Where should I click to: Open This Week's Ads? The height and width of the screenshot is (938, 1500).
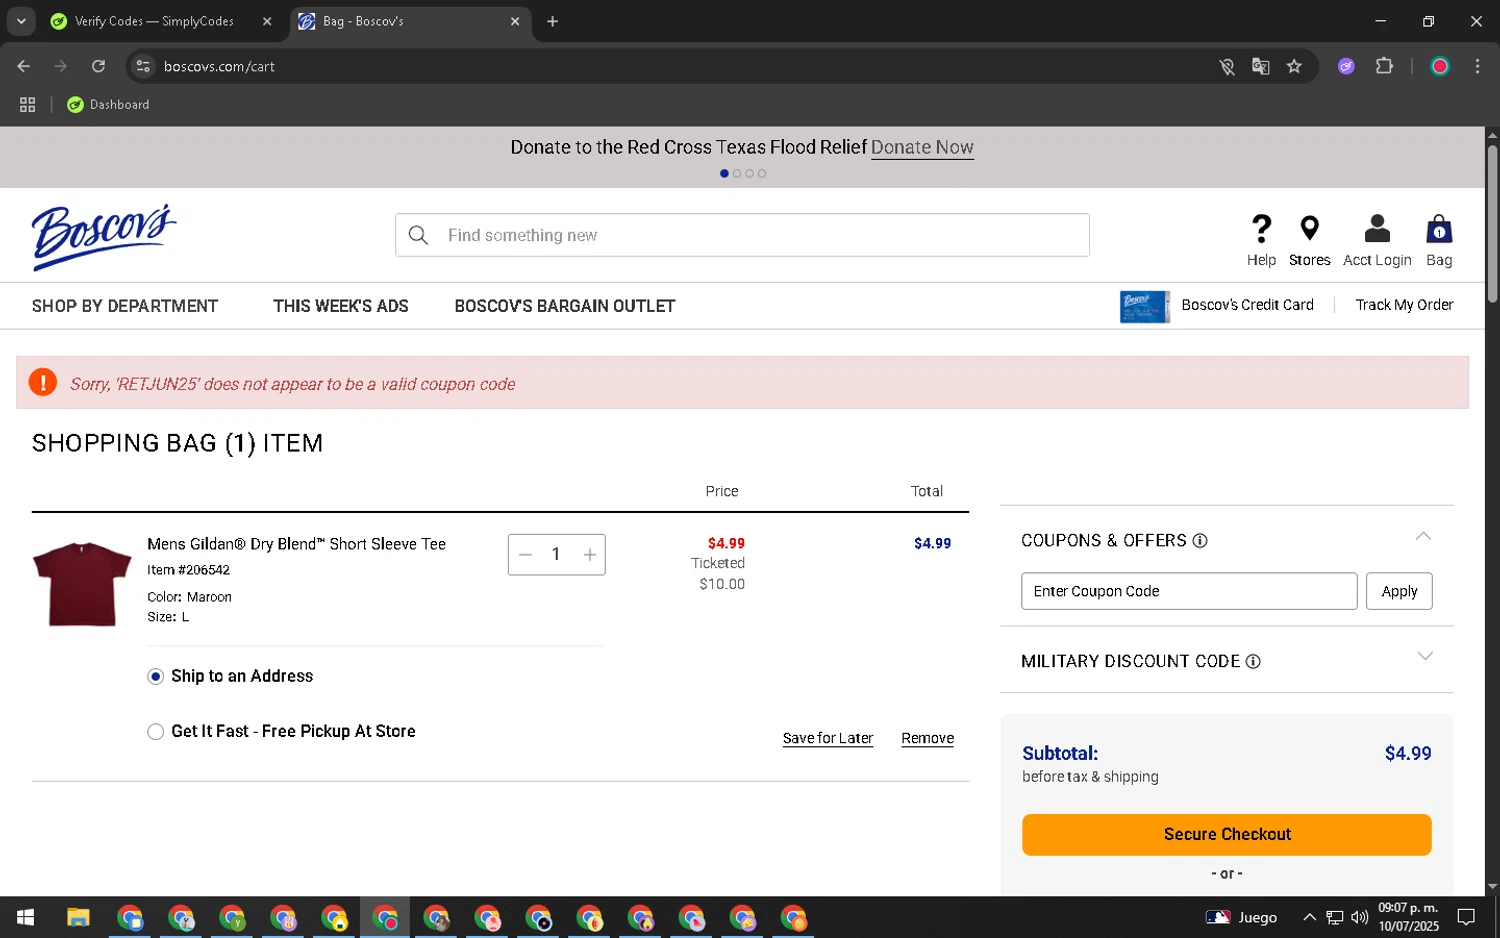341,306
